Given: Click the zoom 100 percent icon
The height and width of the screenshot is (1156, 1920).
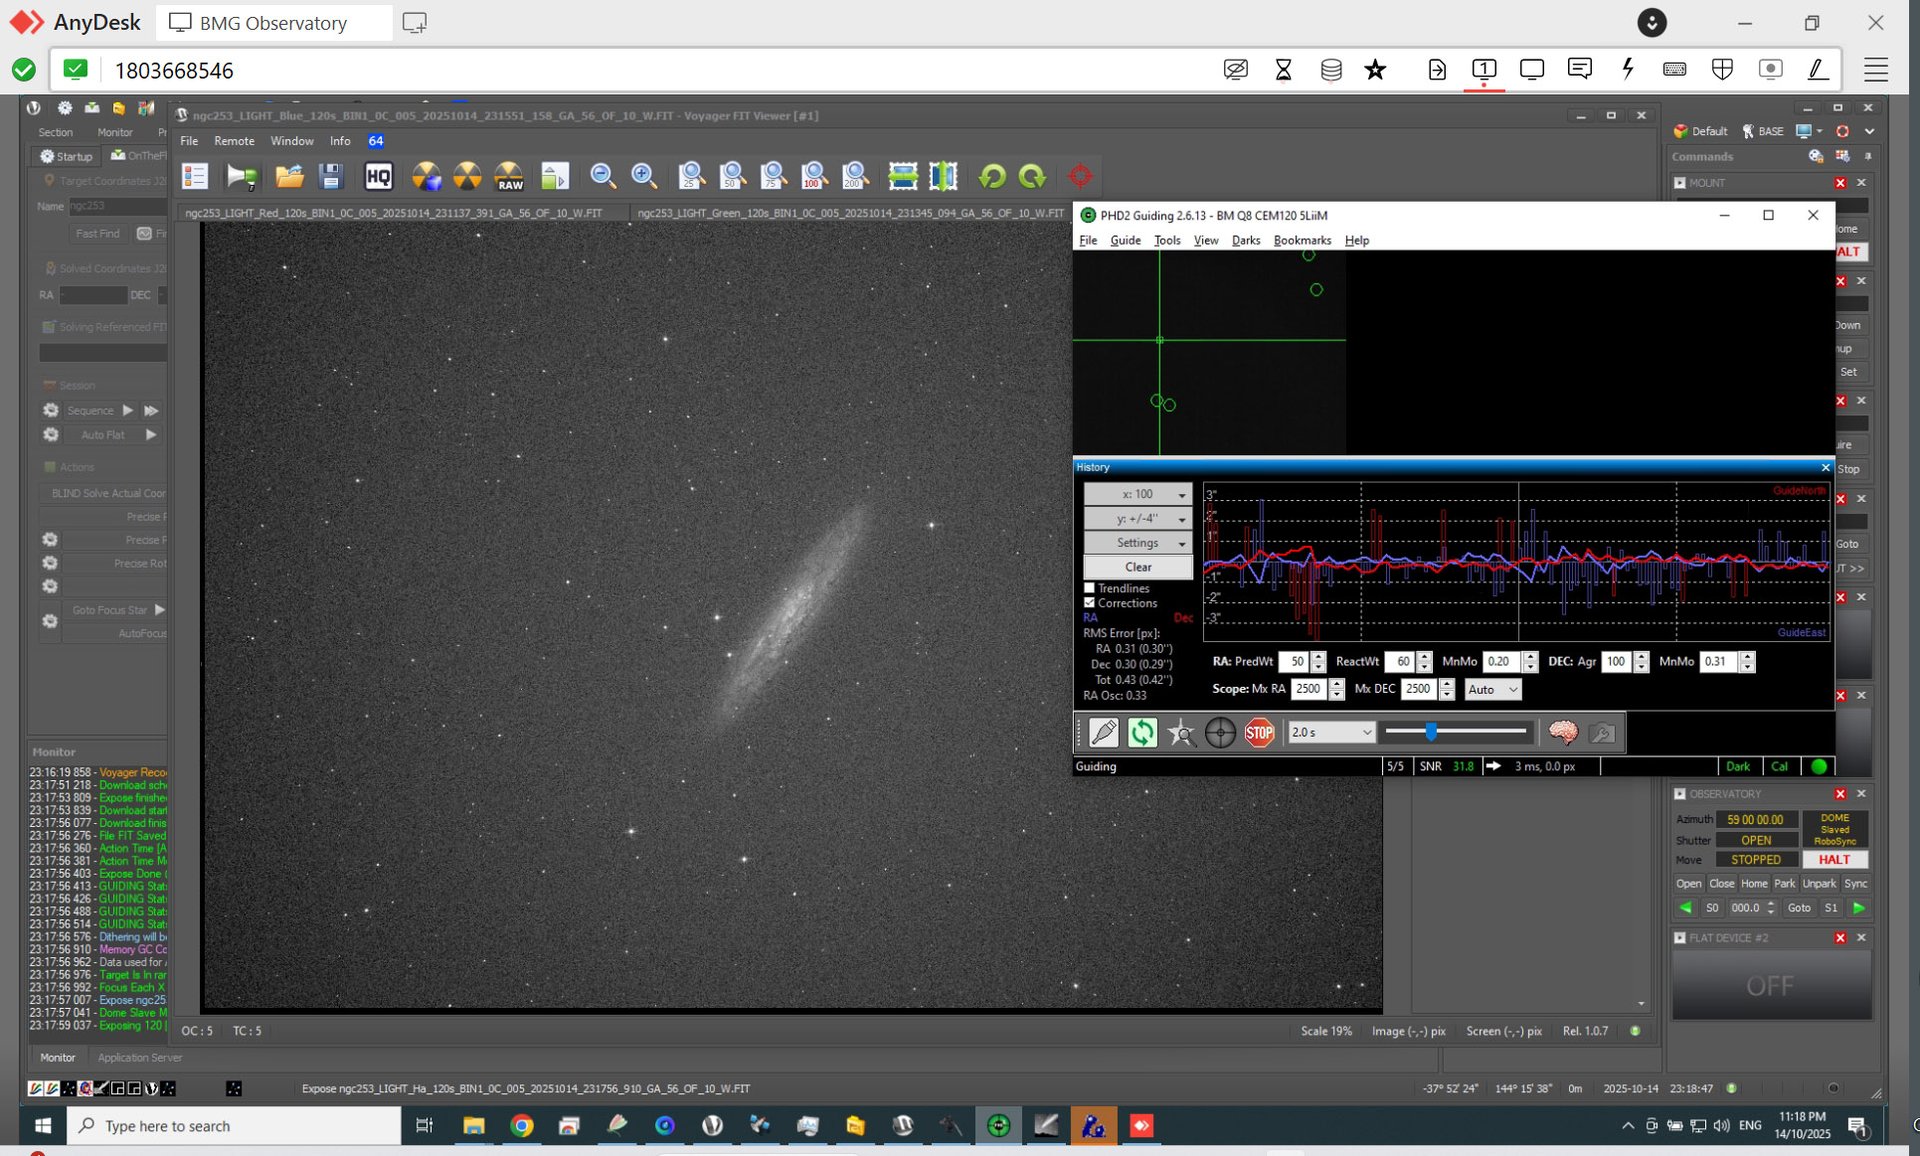Looking at the screenshot, I should pyautogui.click(x=813, y=177).
